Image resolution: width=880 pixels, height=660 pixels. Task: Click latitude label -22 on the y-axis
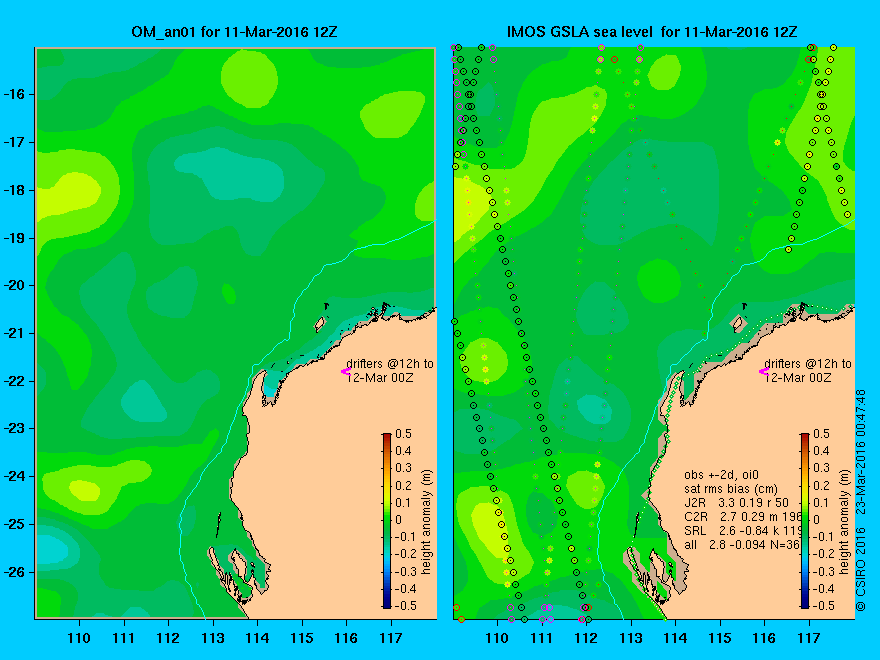tap(15, 381)
